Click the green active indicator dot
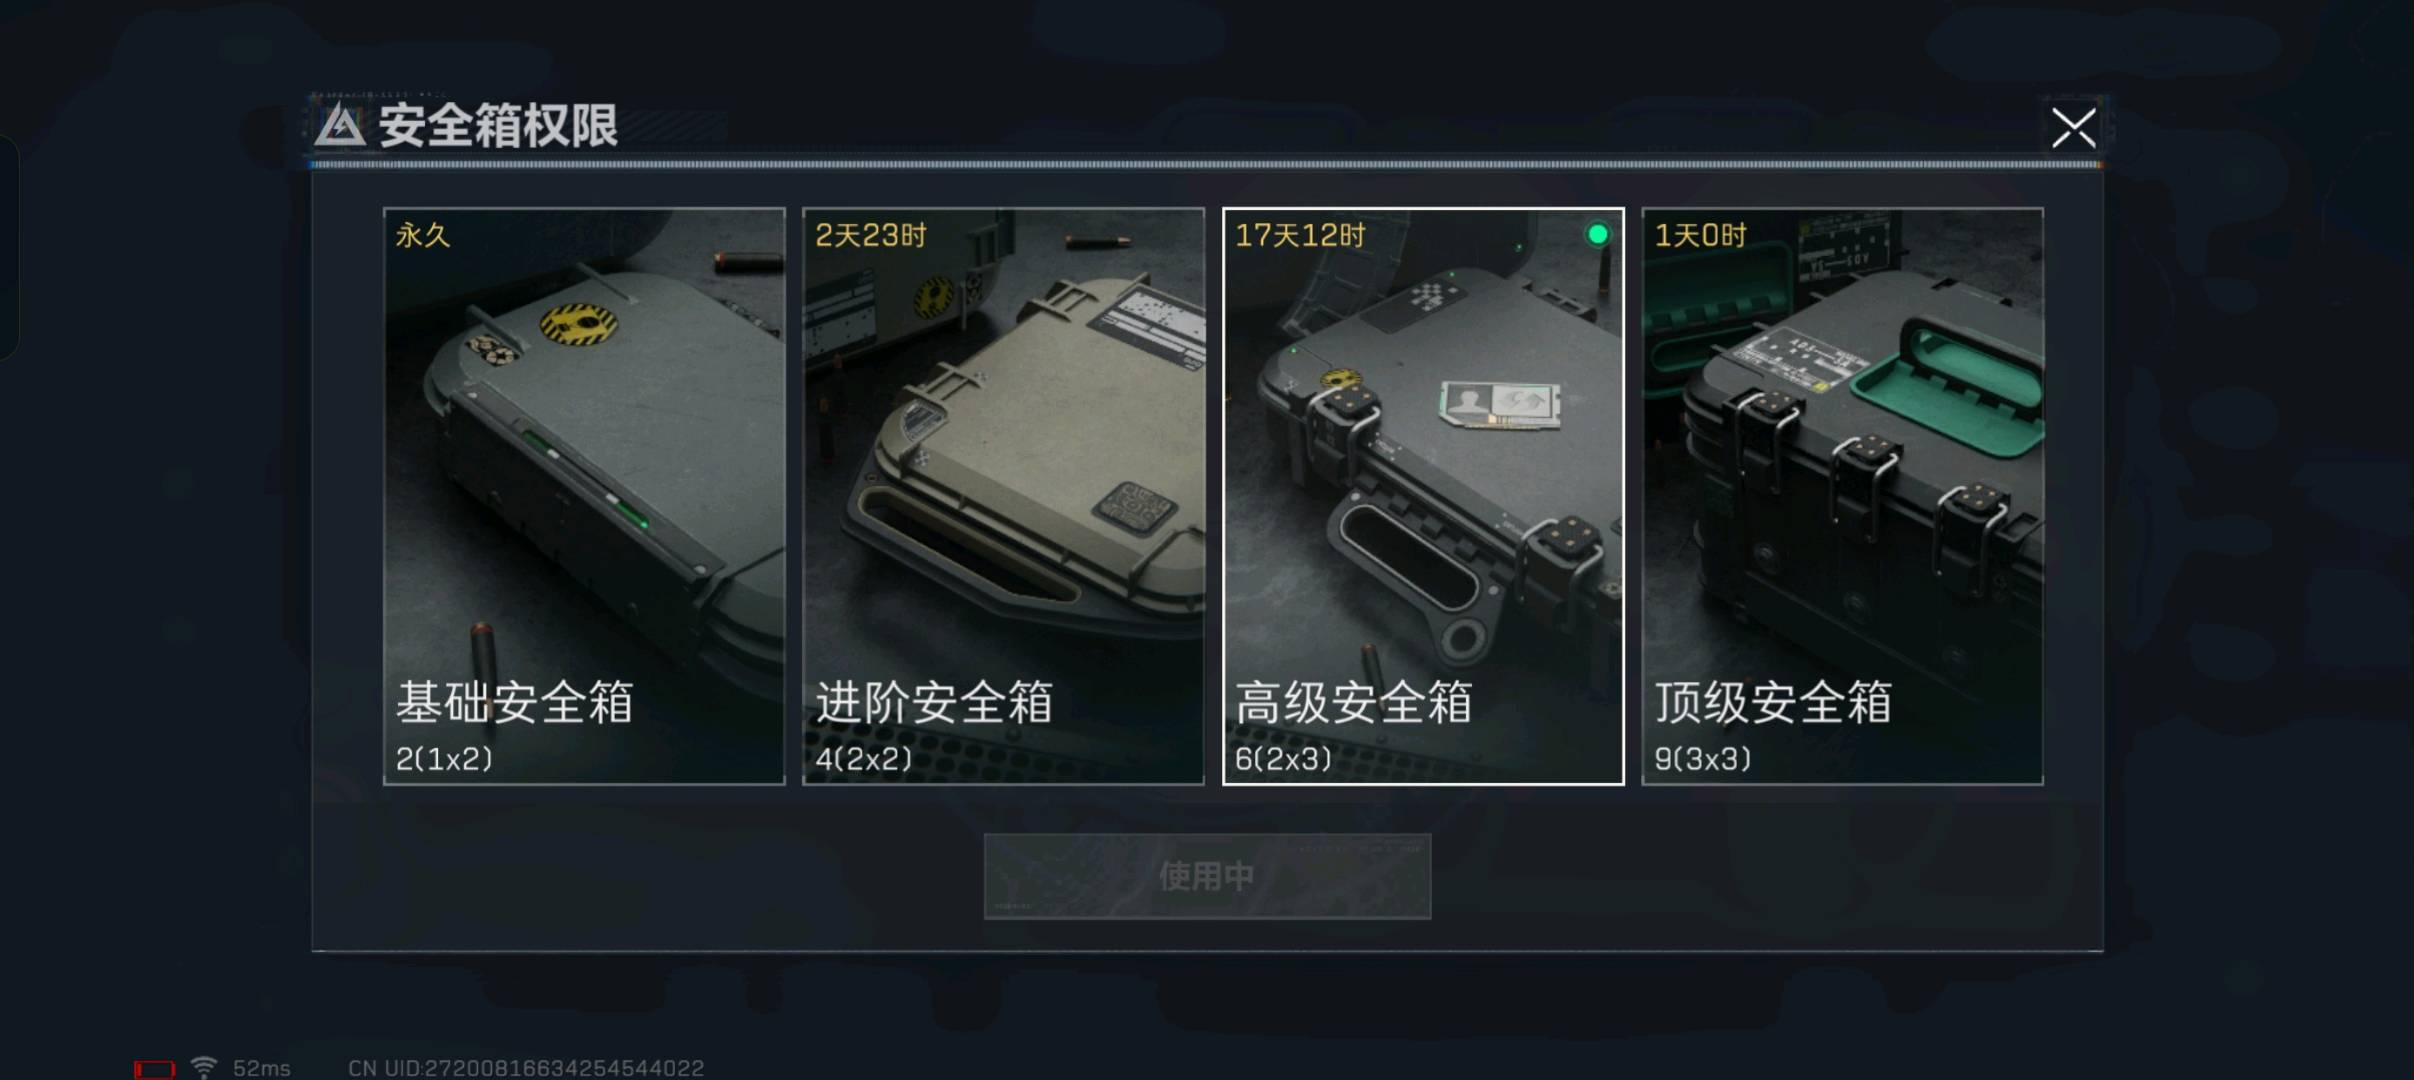 [x=1597, y=234]
